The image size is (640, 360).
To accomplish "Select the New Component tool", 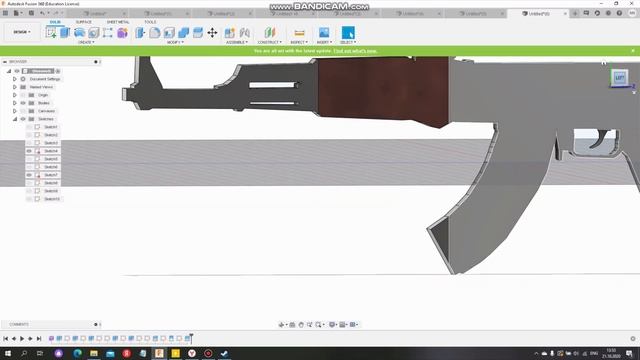I will click(230, 33).
